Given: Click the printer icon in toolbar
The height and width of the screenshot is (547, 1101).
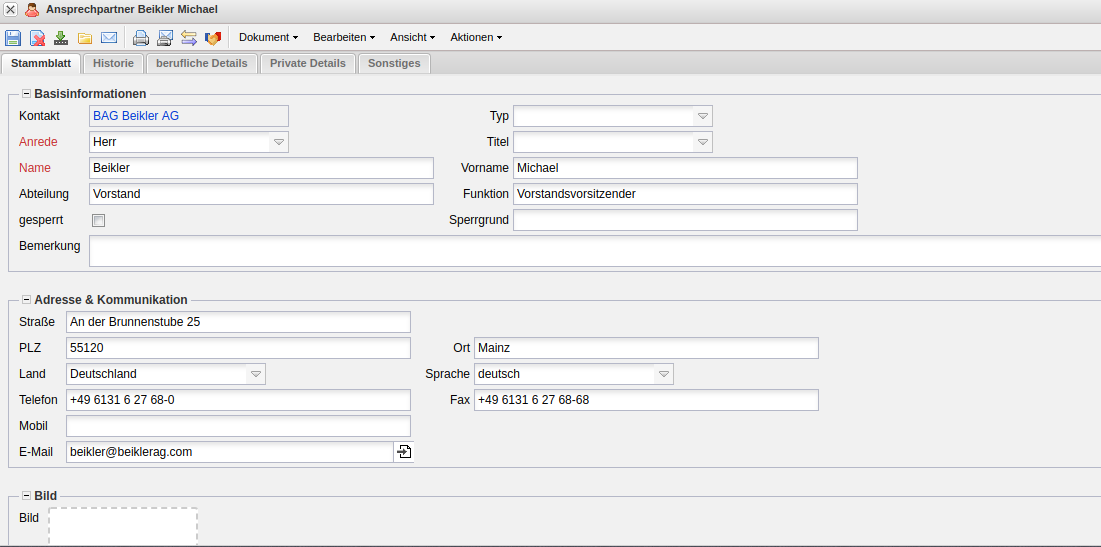Looking at the screenshot, I should tap(141, 38).
